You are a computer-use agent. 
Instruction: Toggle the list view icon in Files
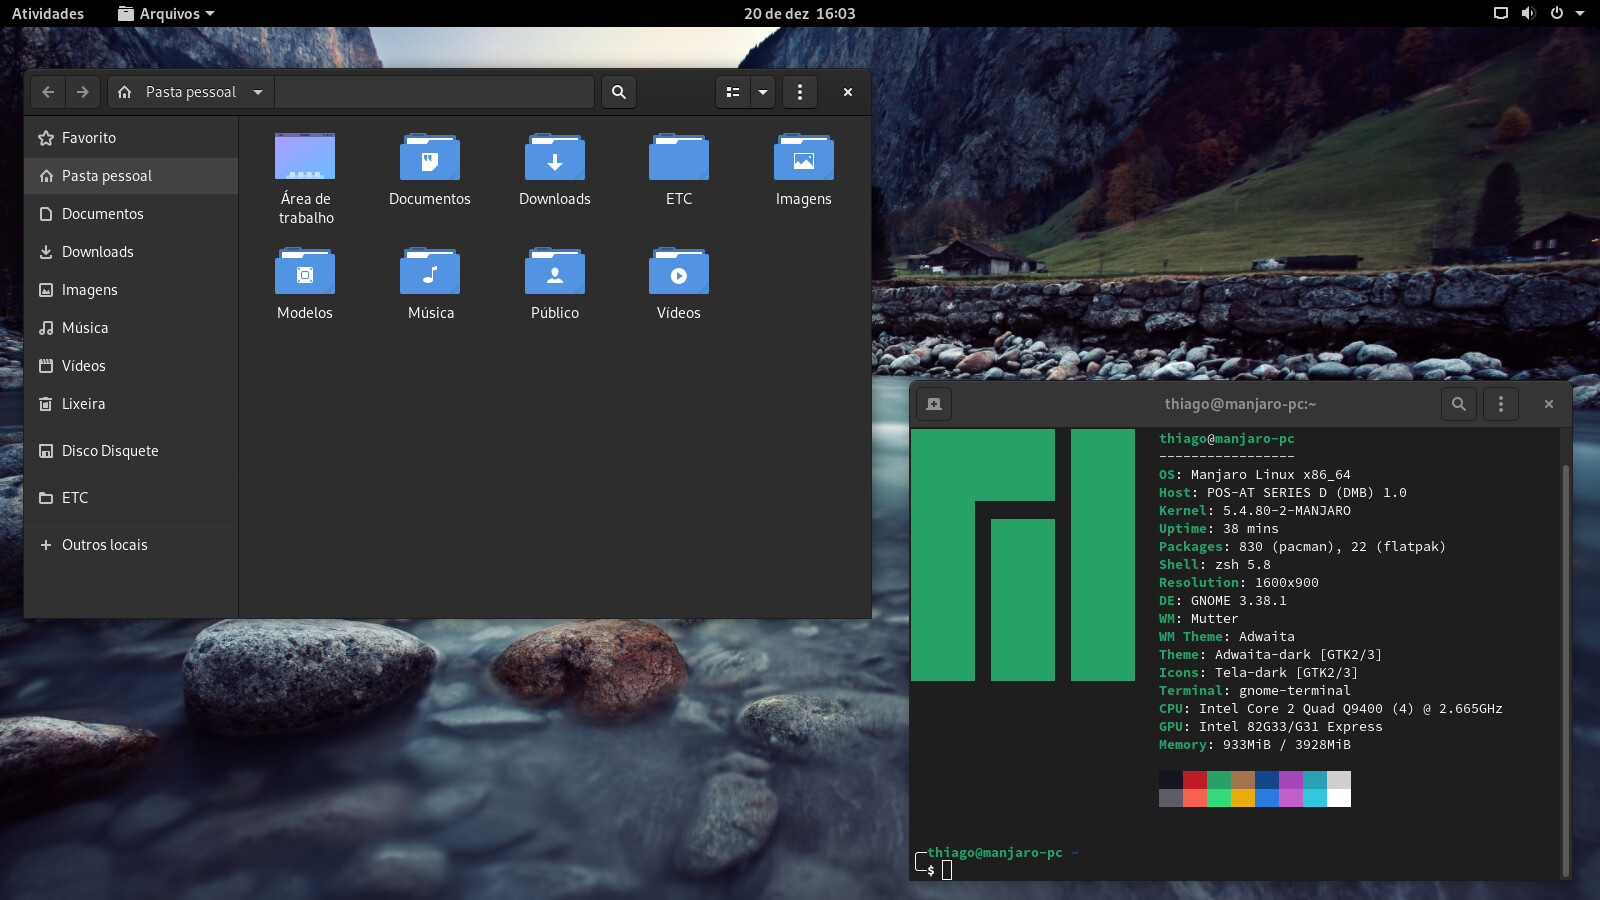(733, 92)
